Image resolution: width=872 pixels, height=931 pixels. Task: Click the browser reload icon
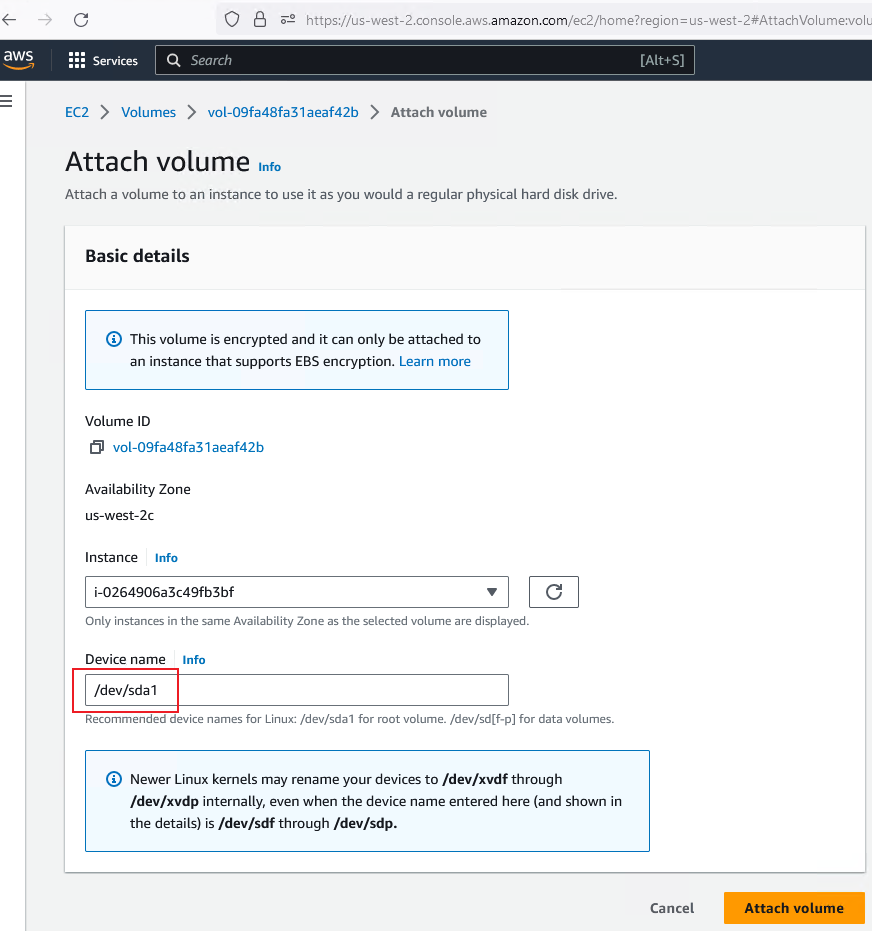click(81, 19)
